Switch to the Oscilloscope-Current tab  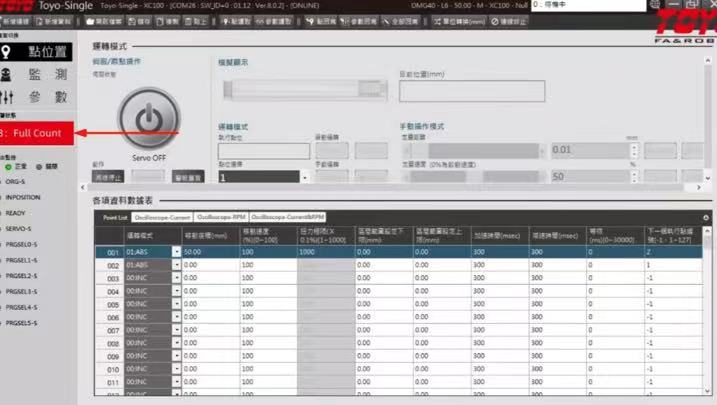(x=162, y=216)
